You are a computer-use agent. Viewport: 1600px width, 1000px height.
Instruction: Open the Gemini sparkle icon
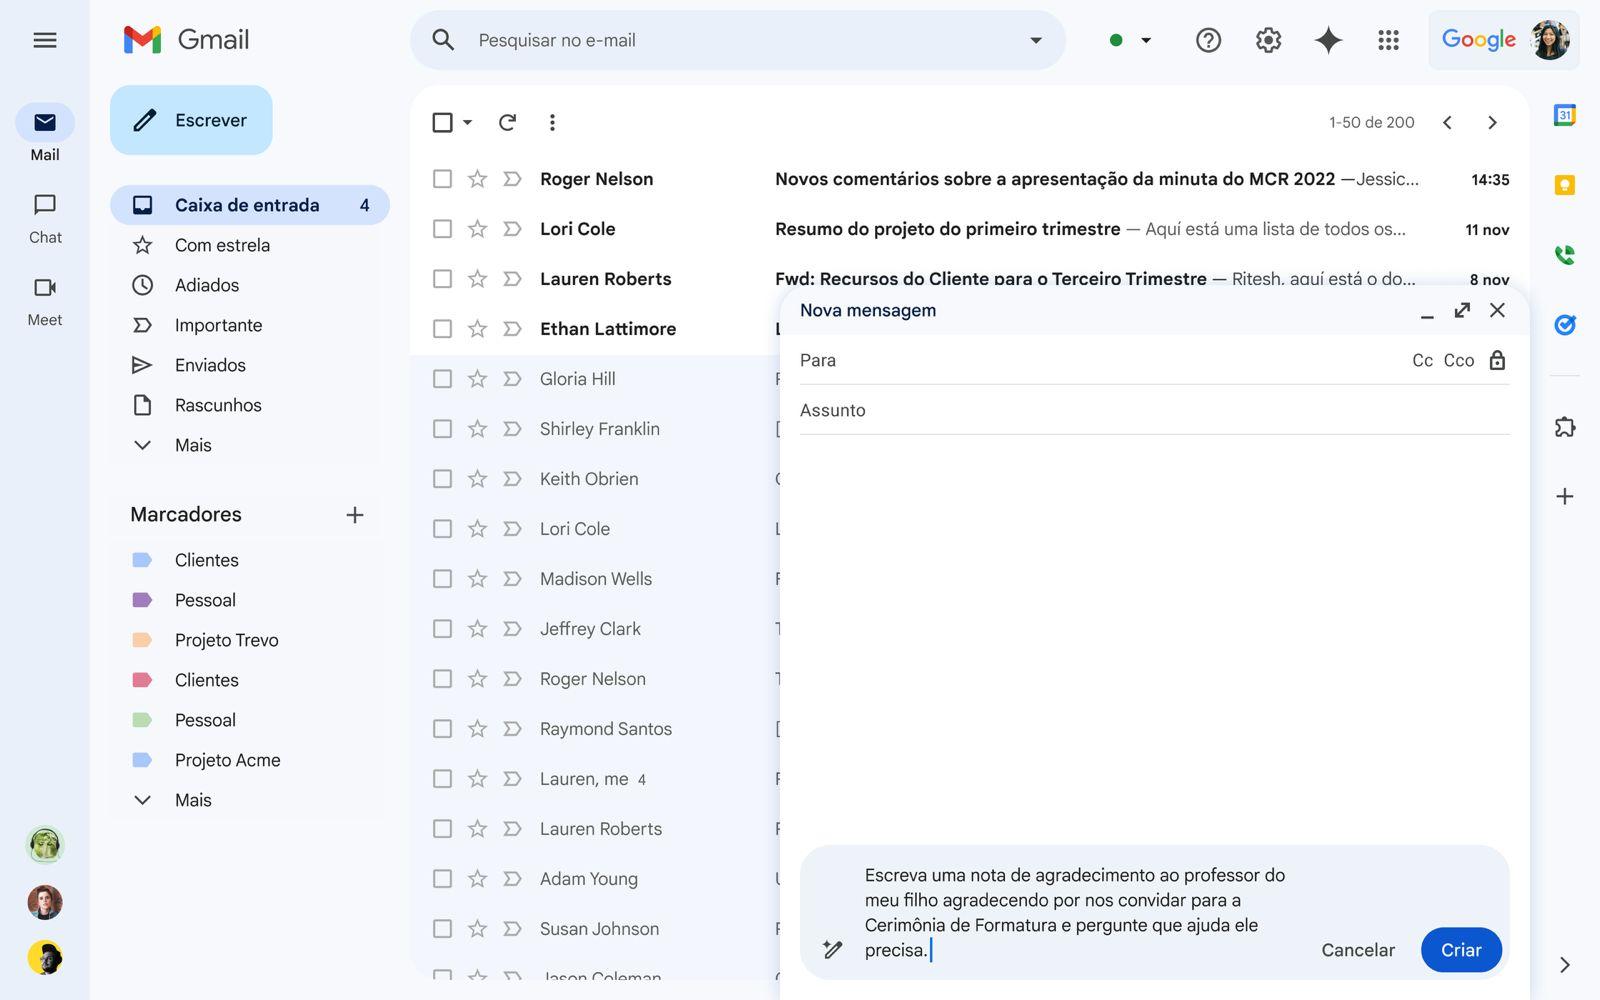pos(1327,40)
